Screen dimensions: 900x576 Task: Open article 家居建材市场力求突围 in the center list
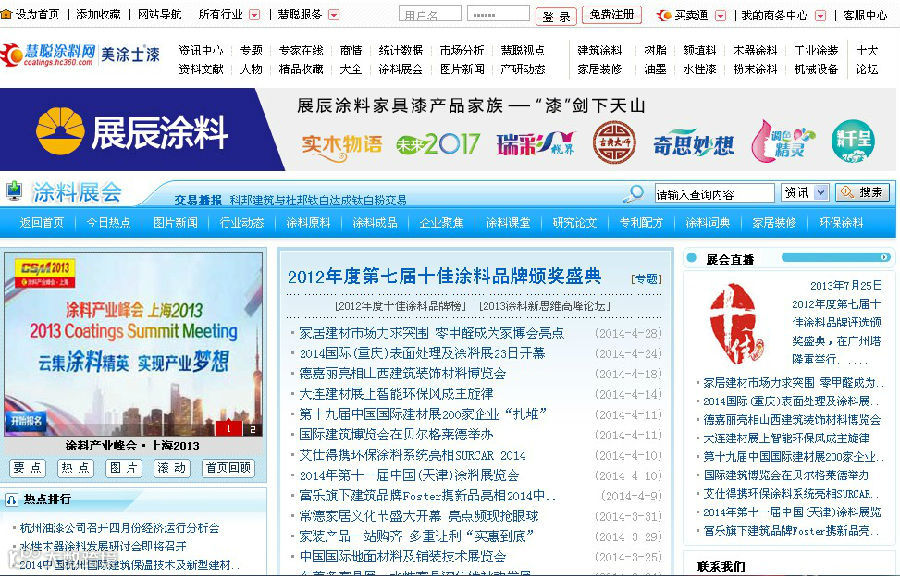431,333
